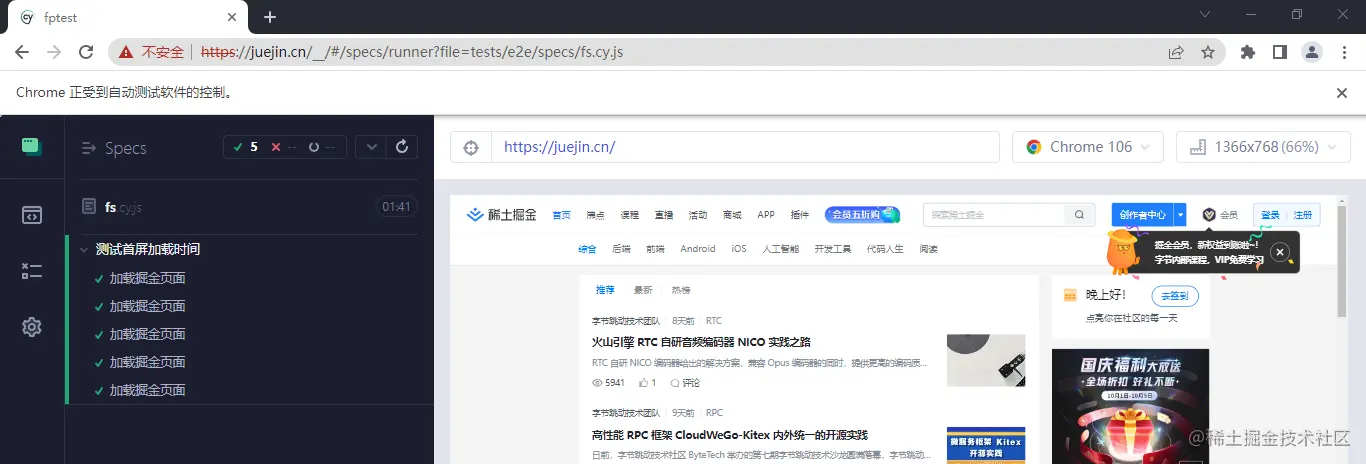Click Chrome's forward arrow
Viewport: 1366px width, 464px height.
click(54, 52)
